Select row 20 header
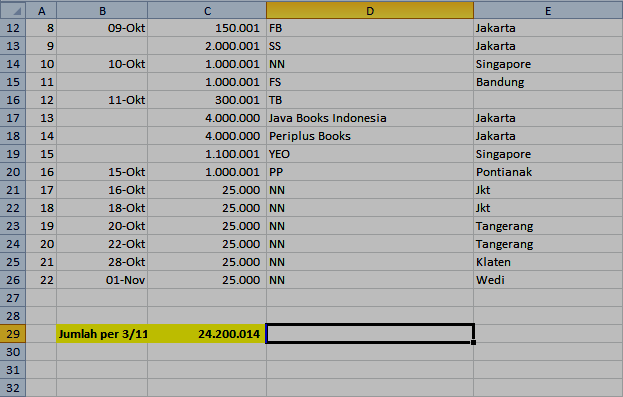This screenshot has height=397, width=623. tap(13, 172)
